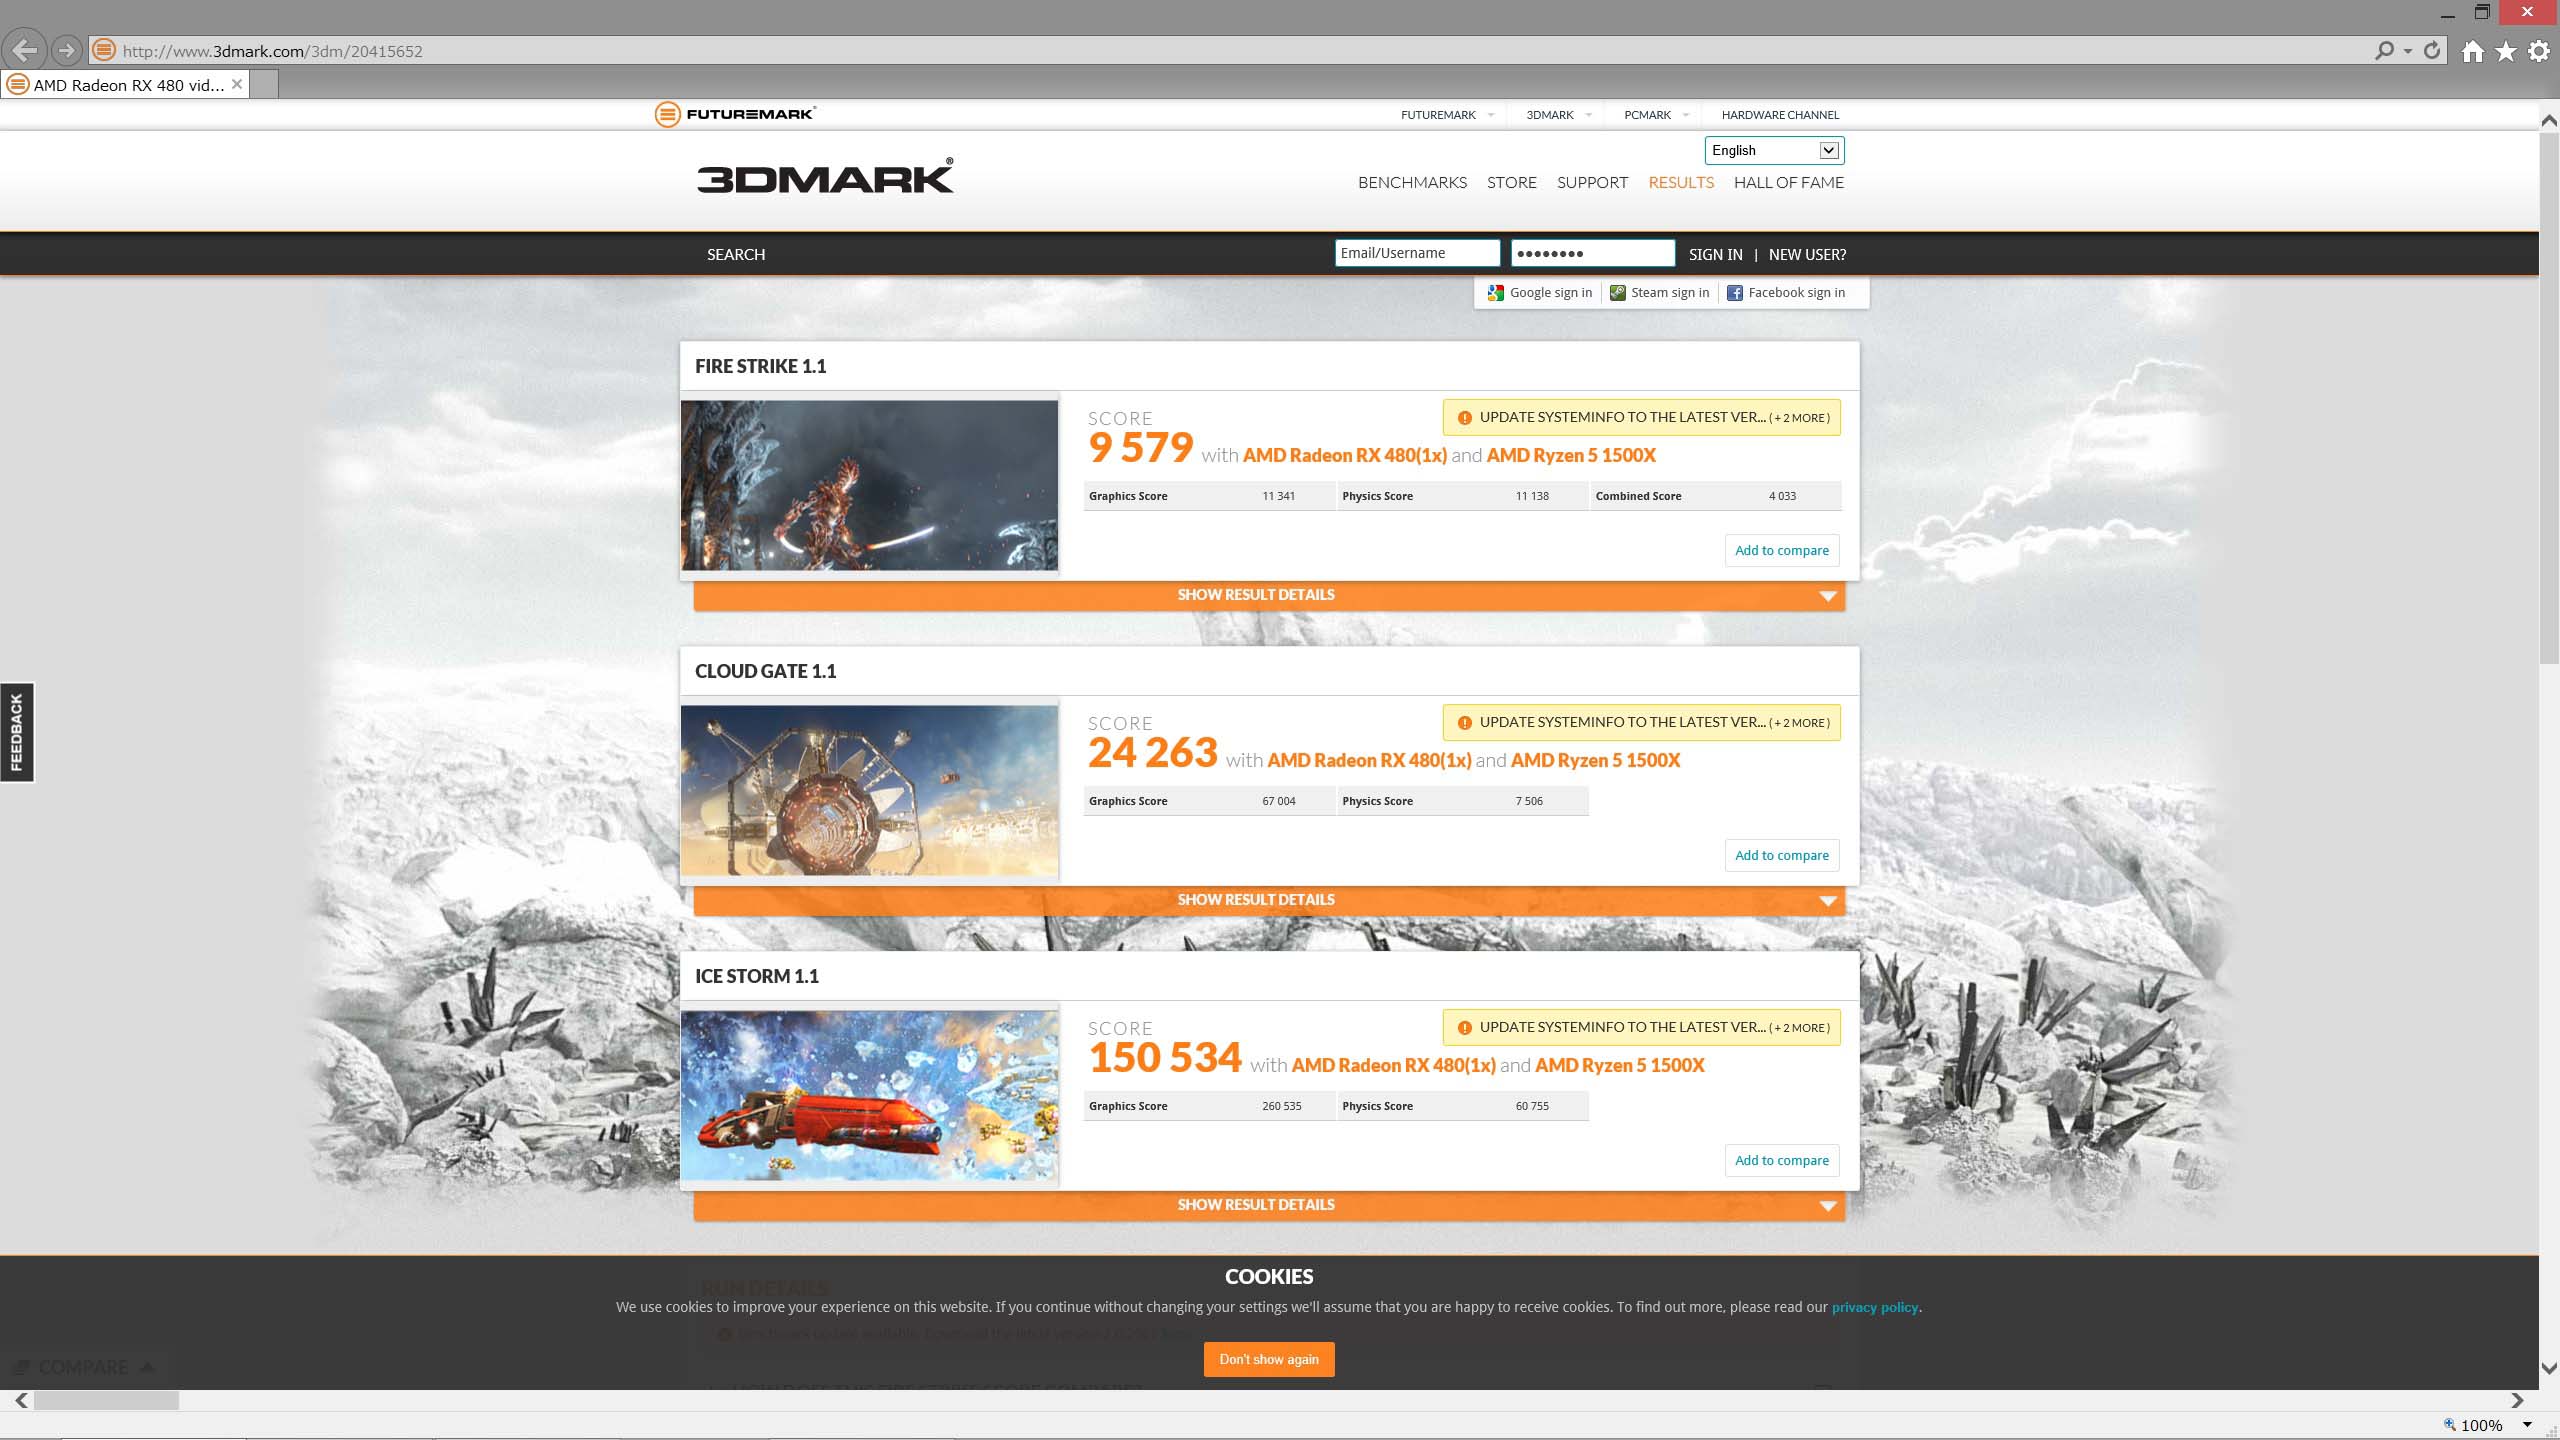Click Search in the dark bar

point(736,255)
